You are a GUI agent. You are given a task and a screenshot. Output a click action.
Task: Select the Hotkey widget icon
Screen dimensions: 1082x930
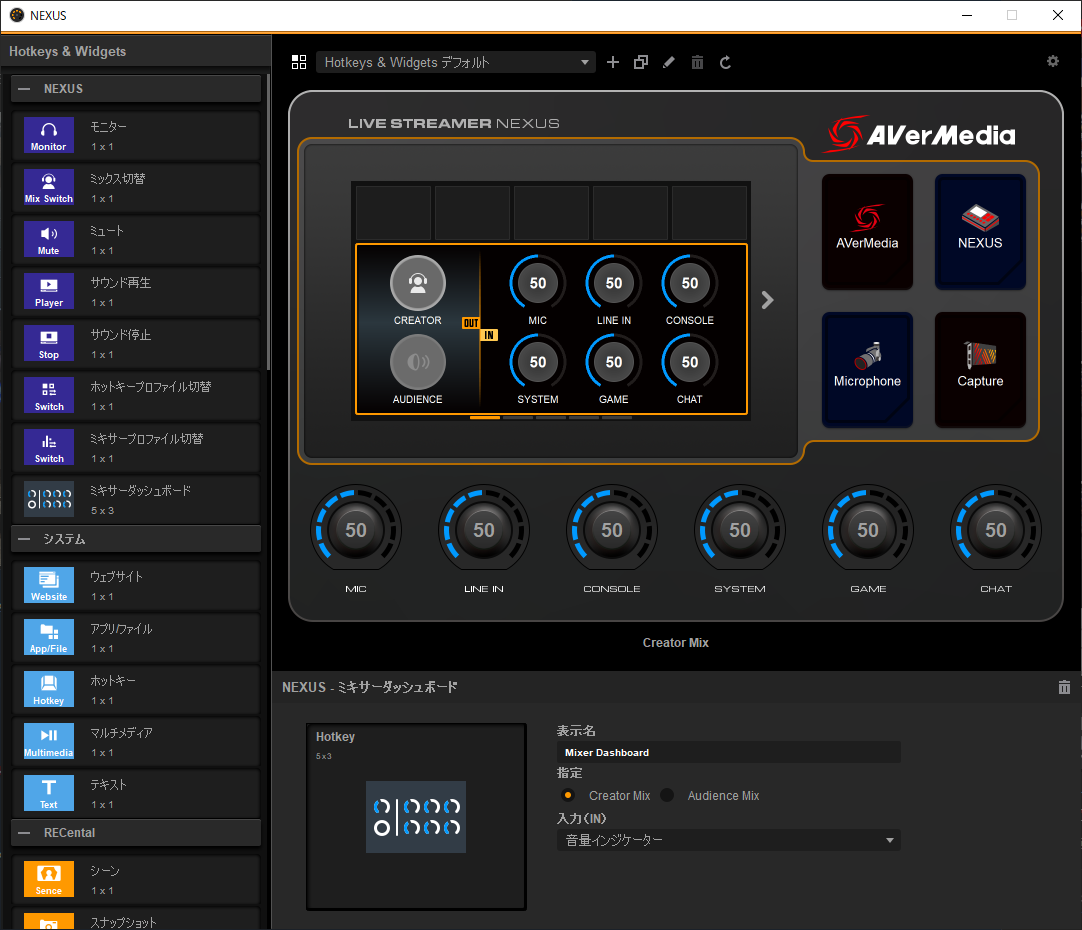pyautogui.click(x=48, y=689)
